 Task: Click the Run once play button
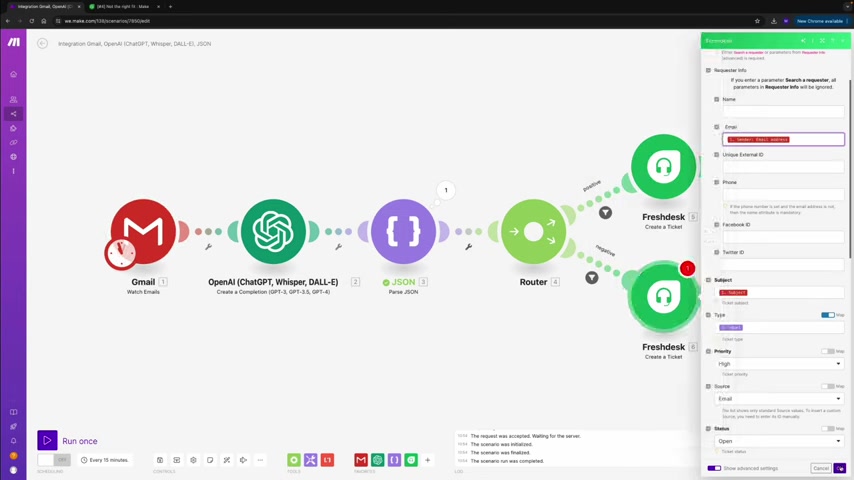(47, 440)
